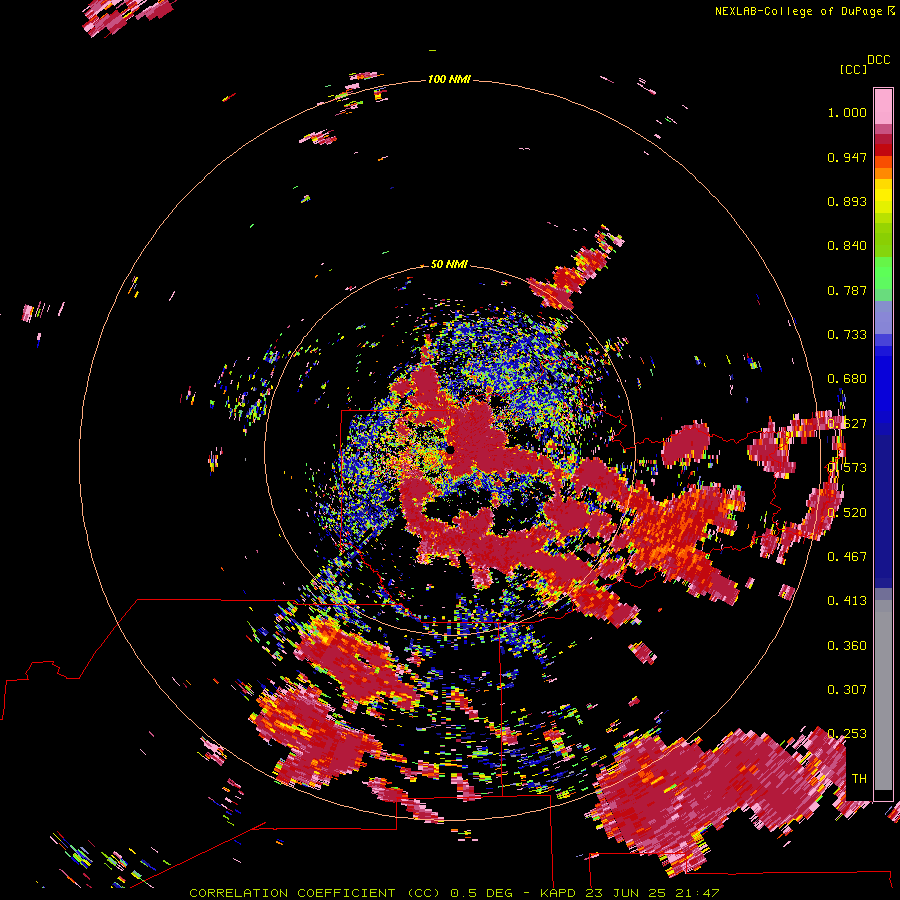Click the 1.000 legend value
The width and height of the screenshot is (900, 900).
(x=847, y=112)
